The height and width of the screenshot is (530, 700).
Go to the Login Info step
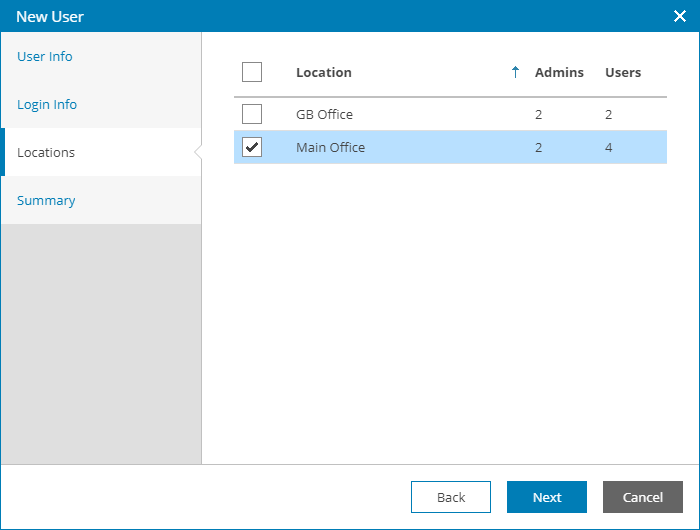pos(47,105)
